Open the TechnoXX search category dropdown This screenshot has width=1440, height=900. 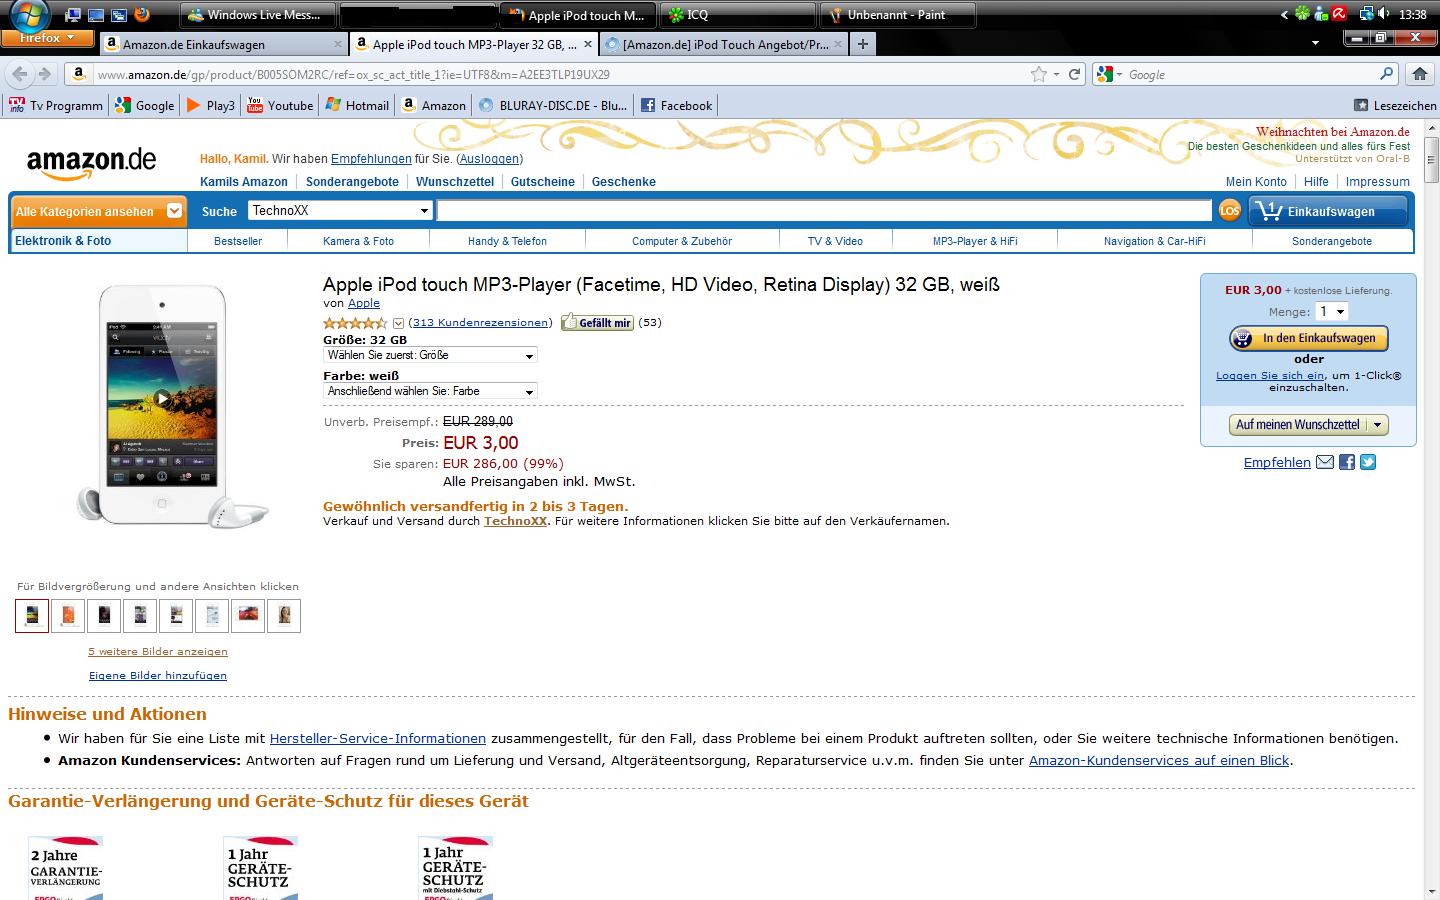340,210
